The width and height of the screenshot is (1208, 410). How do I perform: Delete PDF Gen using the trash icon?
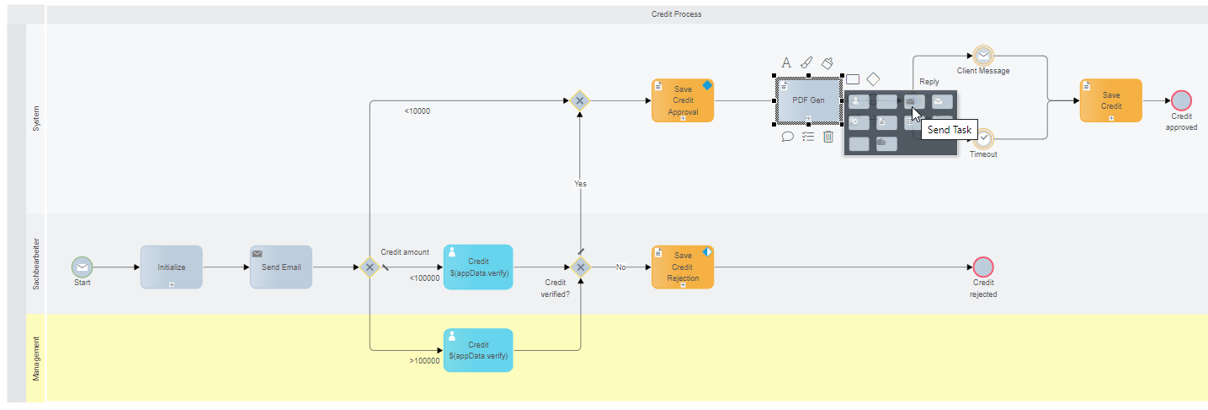click(828, 137)
